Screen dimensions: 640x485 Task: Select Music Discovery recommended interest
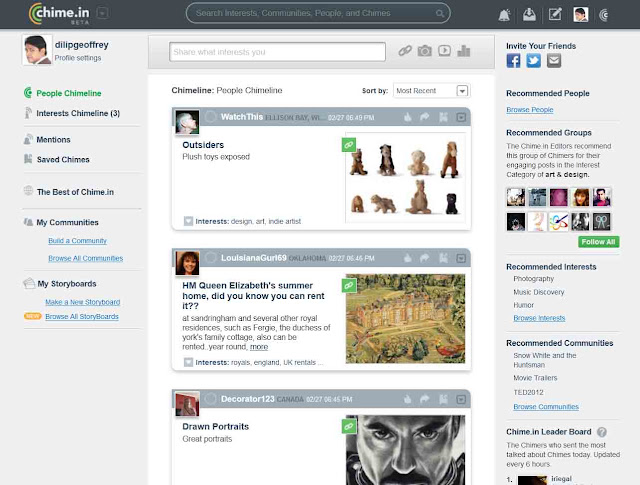click(x=539, y=292)
